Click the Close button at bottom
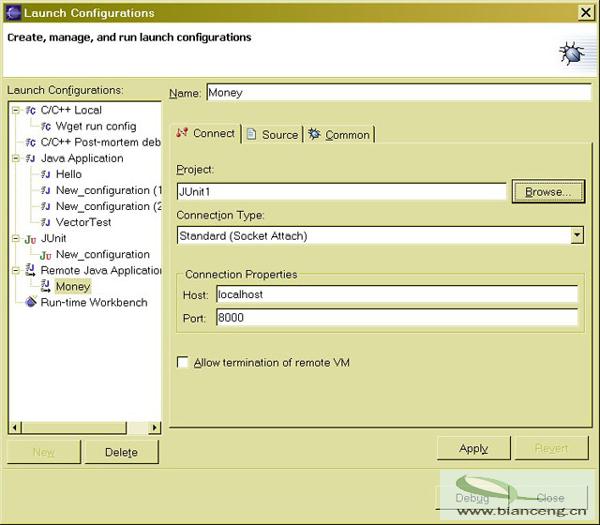Screen dimensions: 600x525 550,498
